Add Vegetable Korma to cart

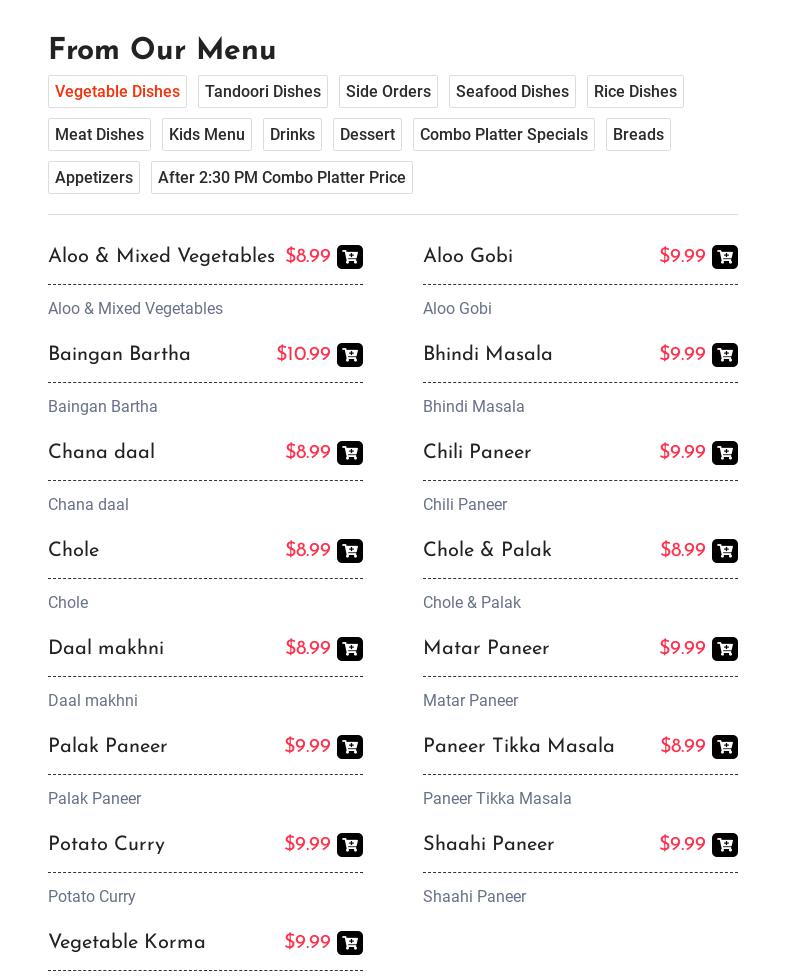[350, 943]
